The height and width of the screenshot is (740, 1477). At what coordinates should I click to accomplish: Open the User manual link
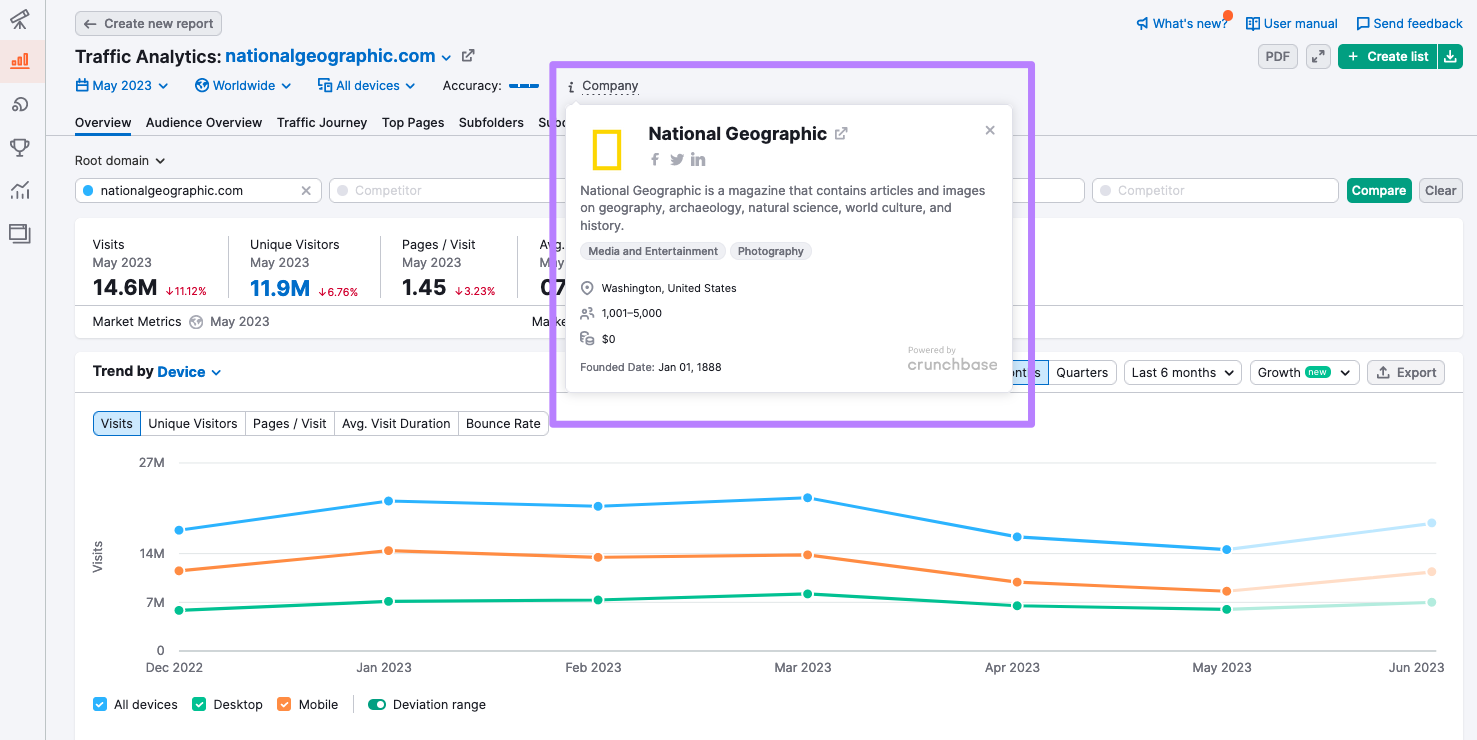point(1292,23)
